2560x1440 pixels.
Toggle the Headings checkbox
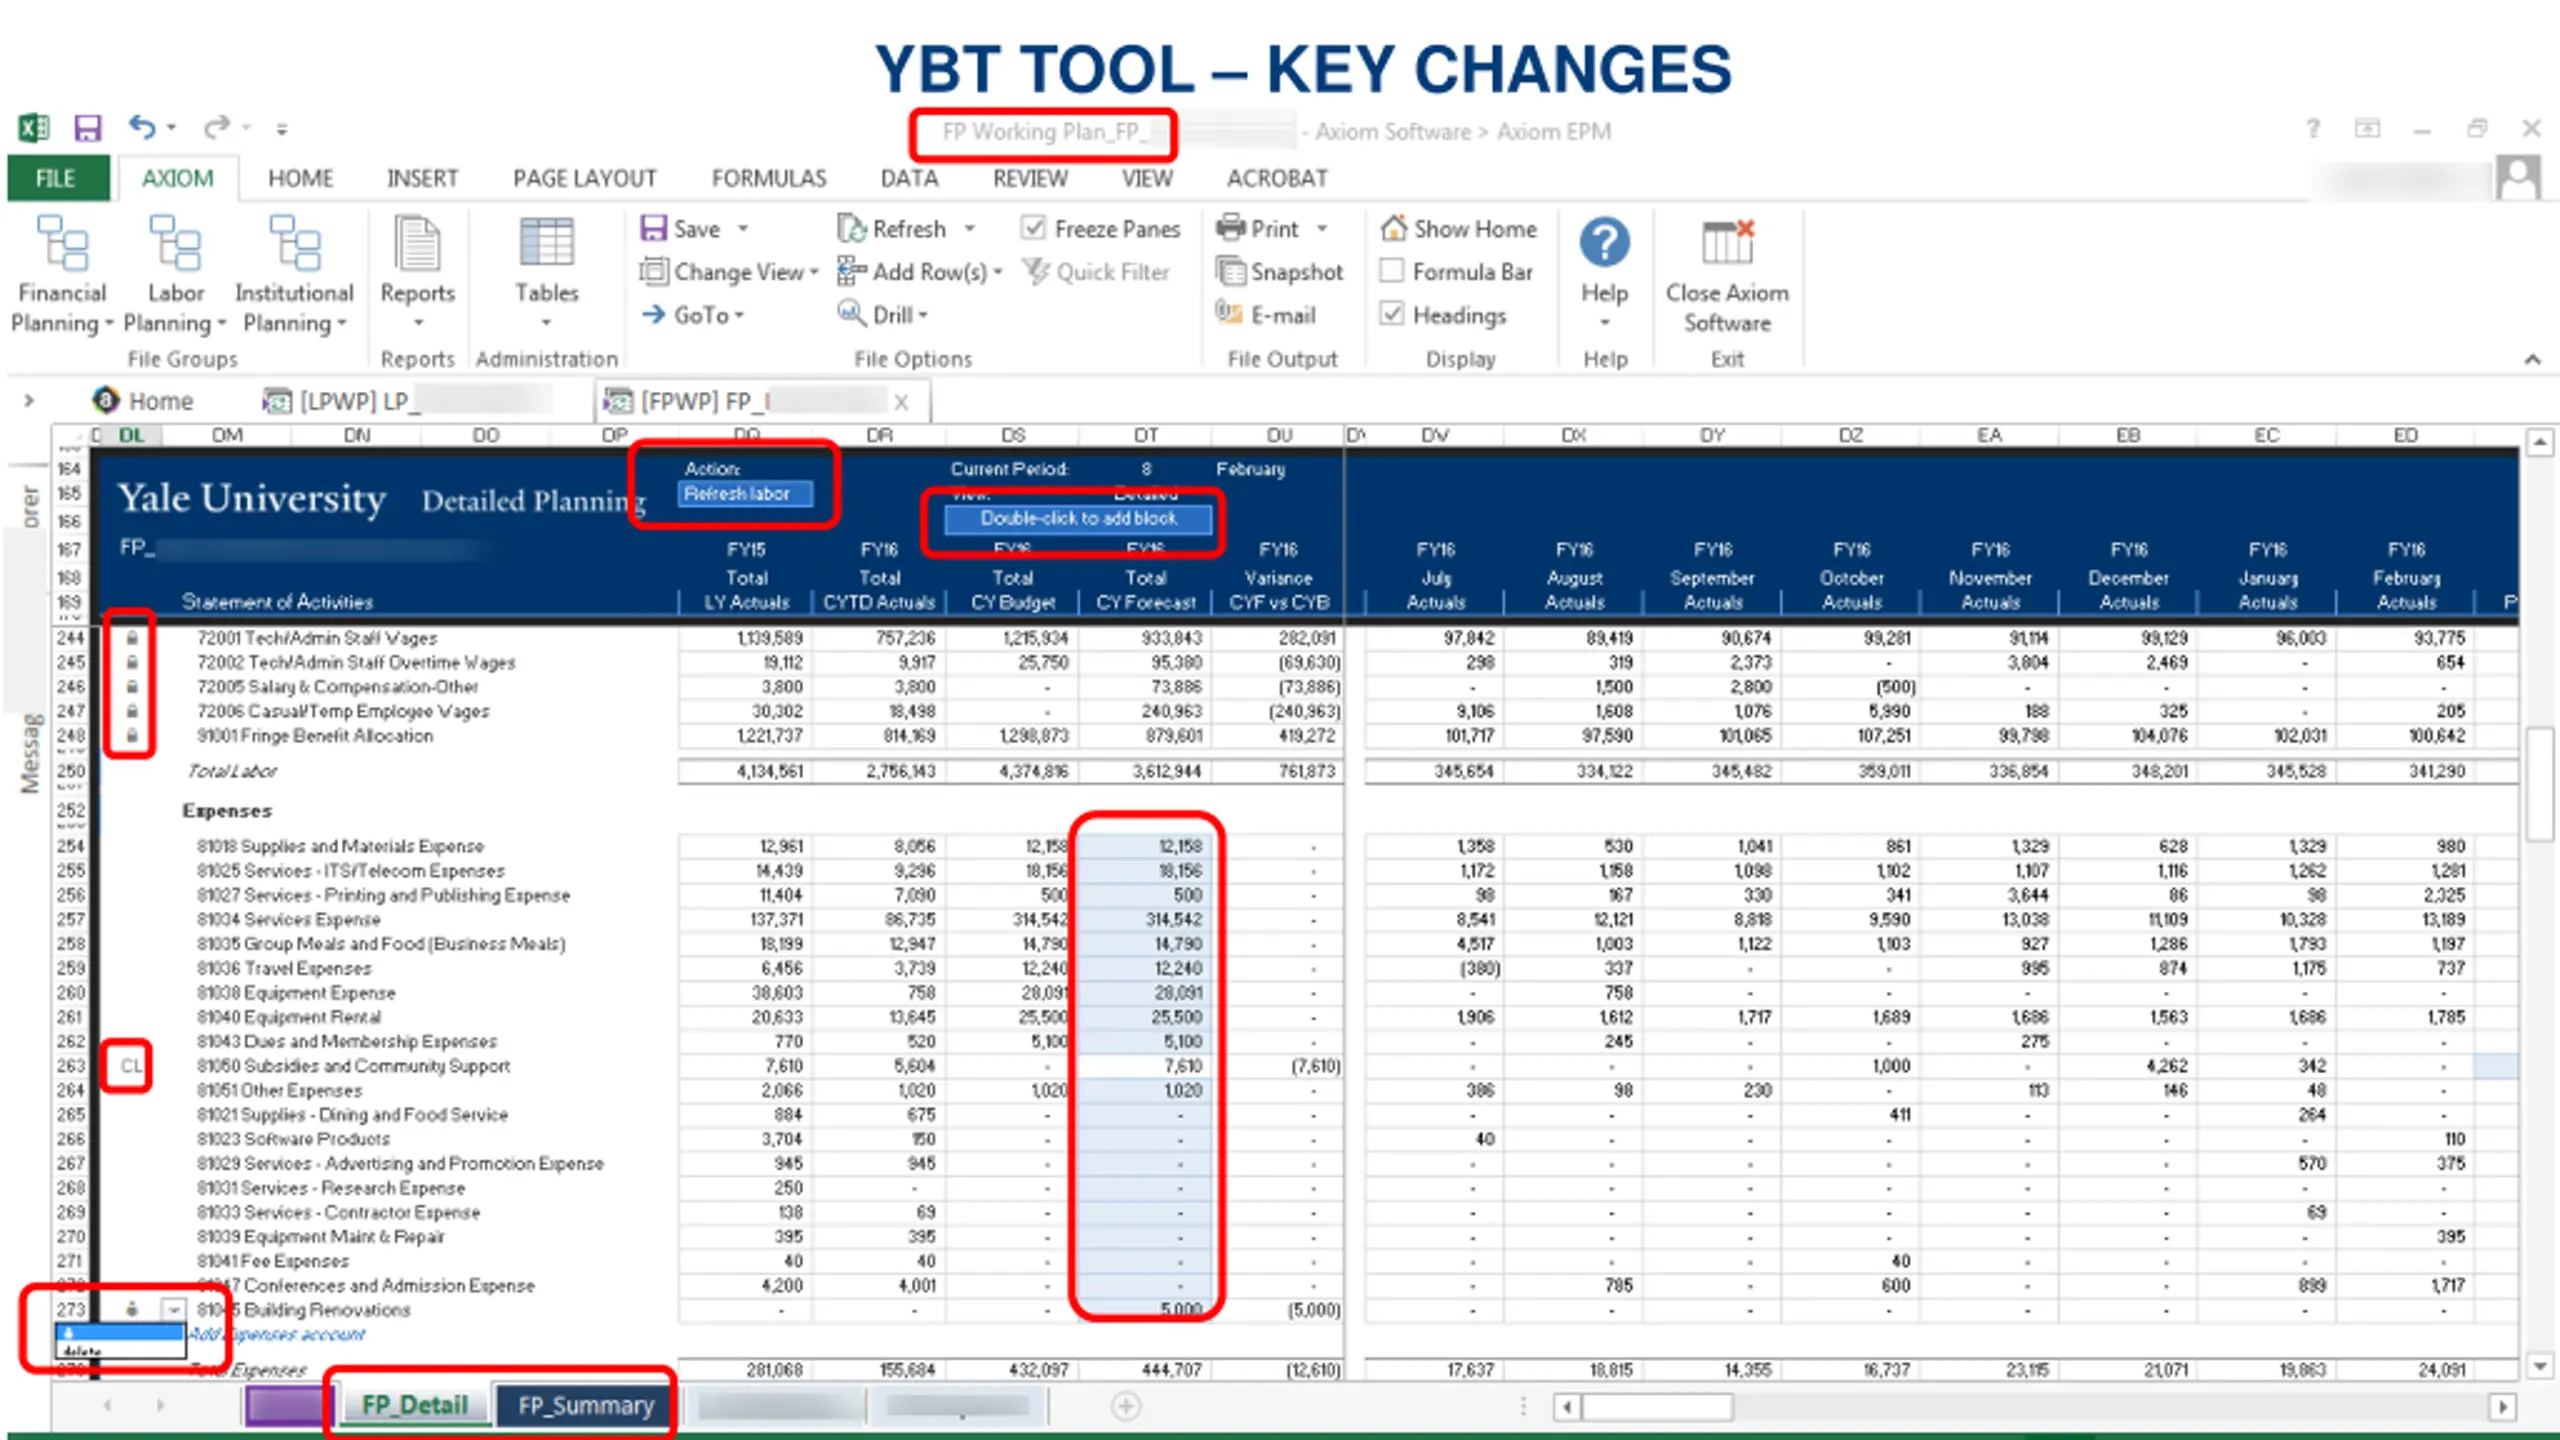pos(1391,314)
